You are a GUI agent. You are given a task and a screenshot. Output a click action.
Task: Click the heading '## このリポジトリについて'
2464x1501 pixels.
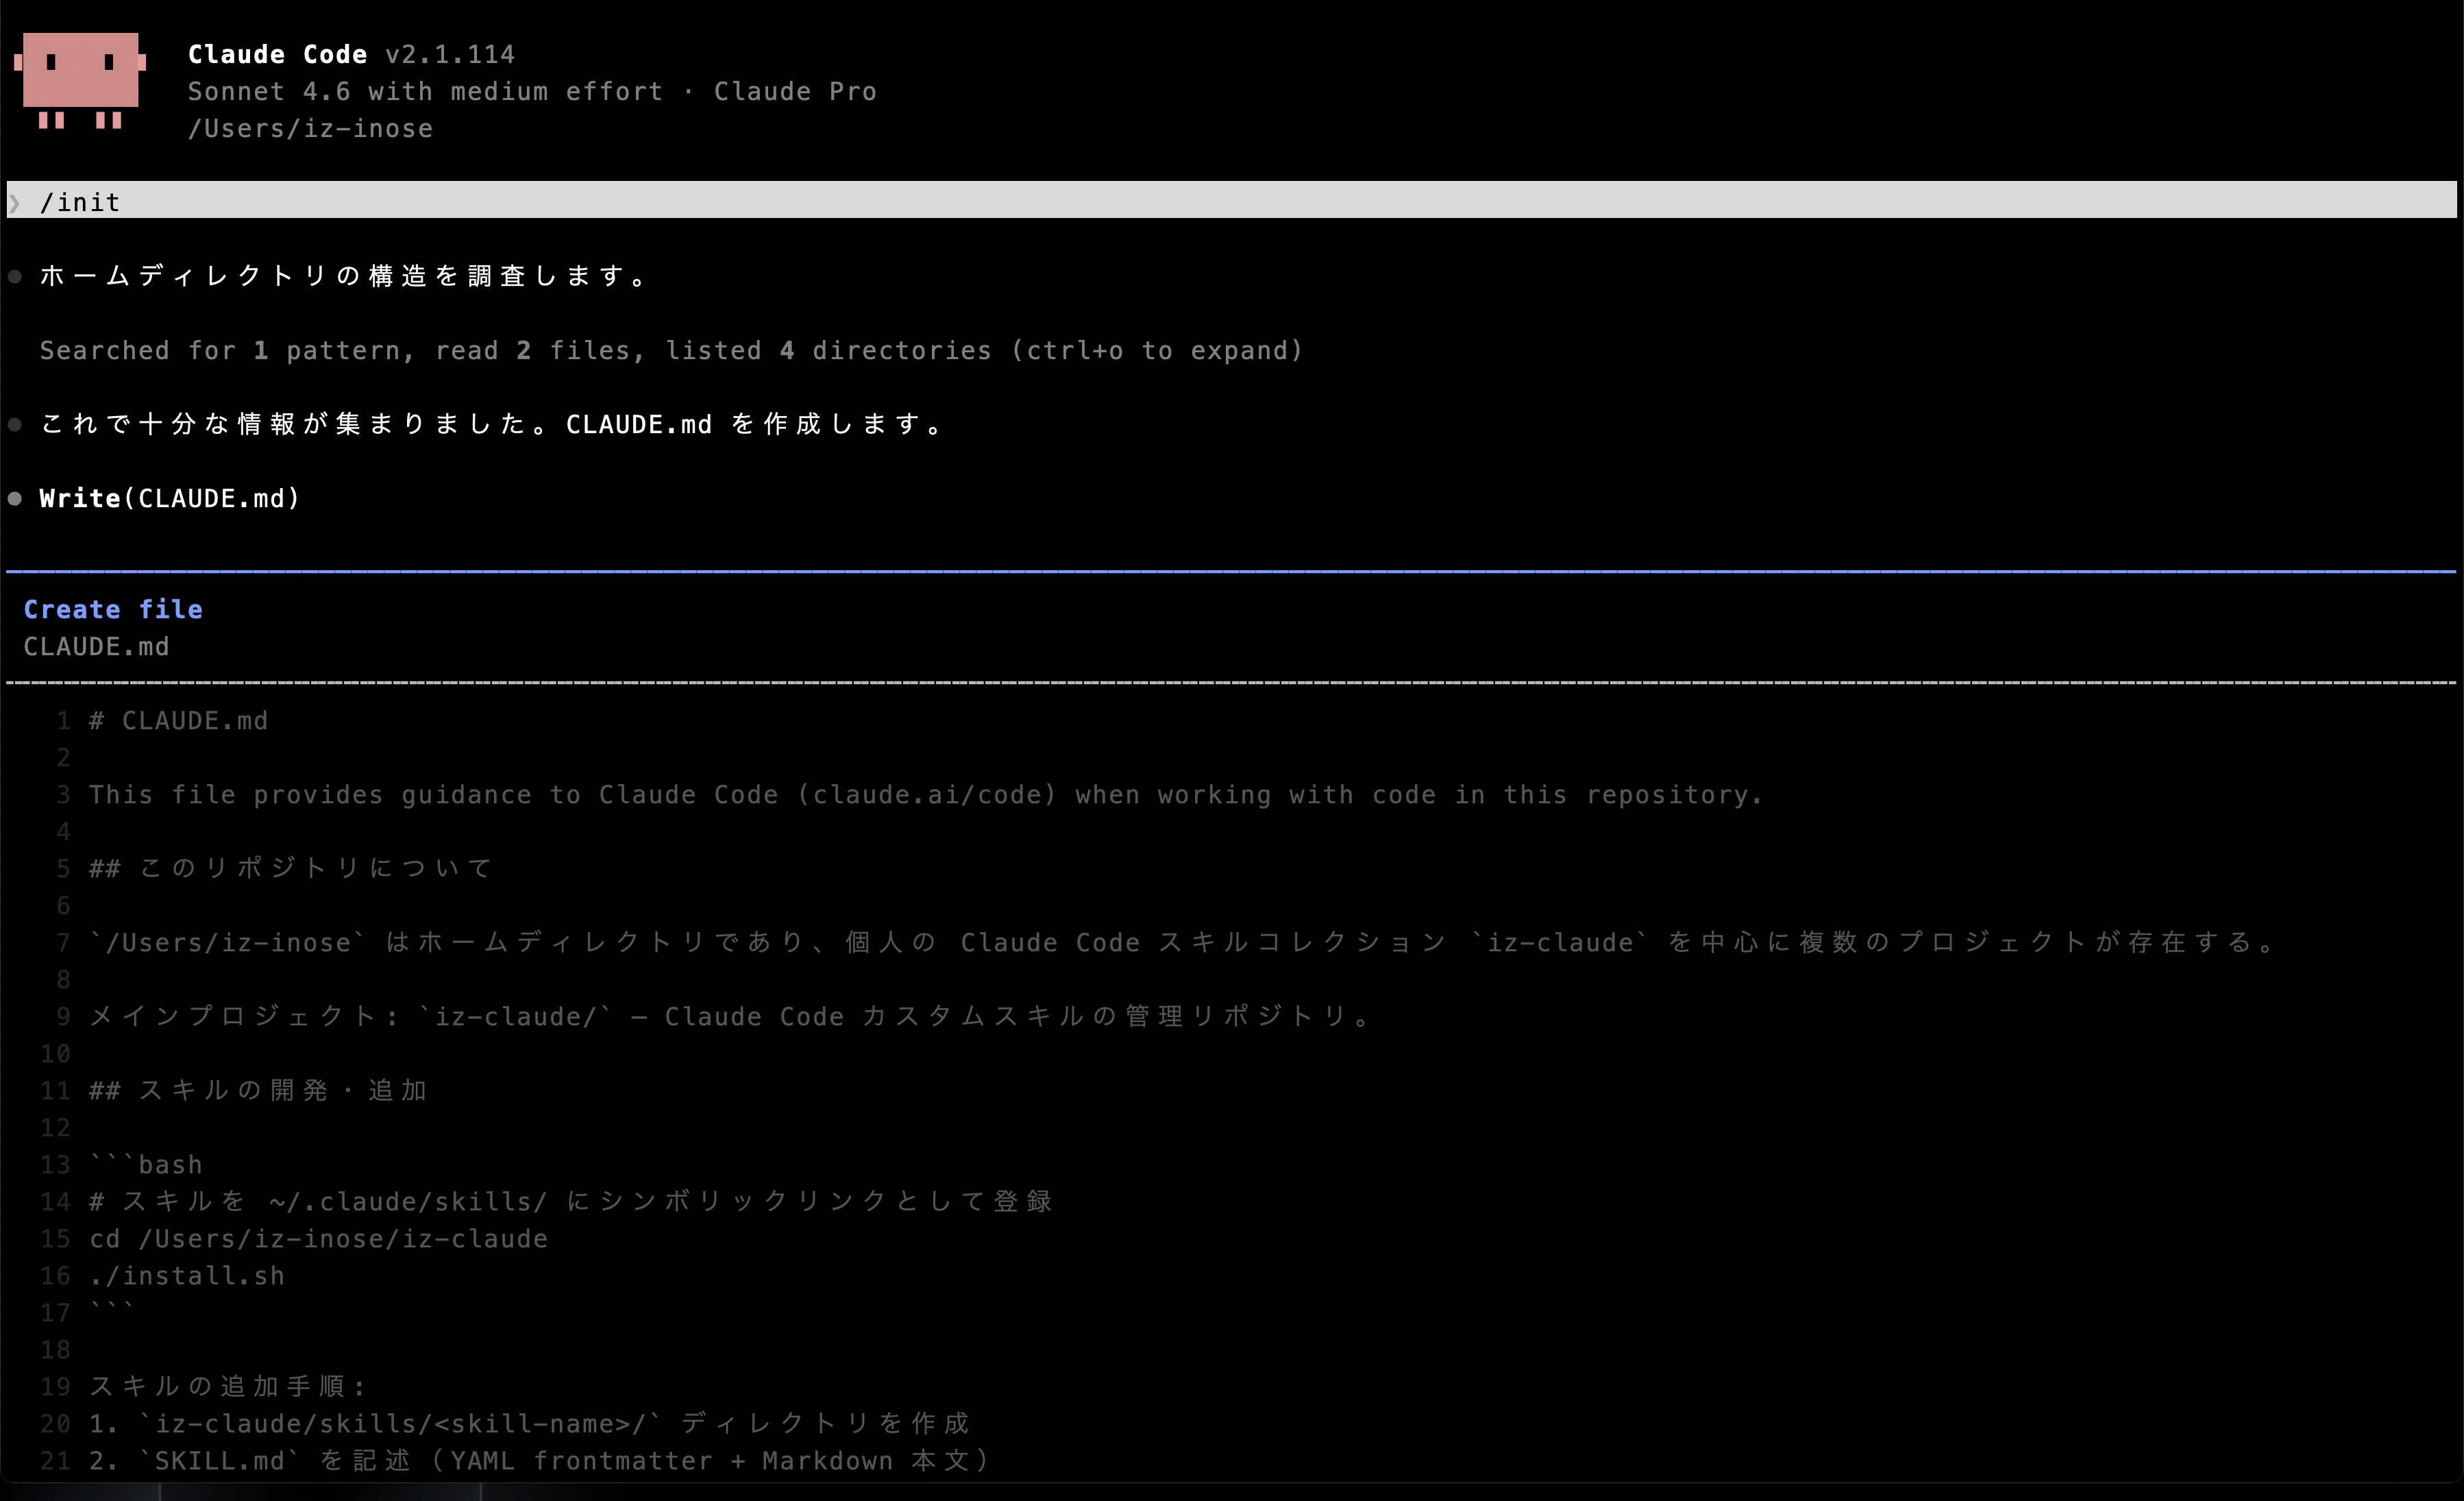click(x=291, y=868)
